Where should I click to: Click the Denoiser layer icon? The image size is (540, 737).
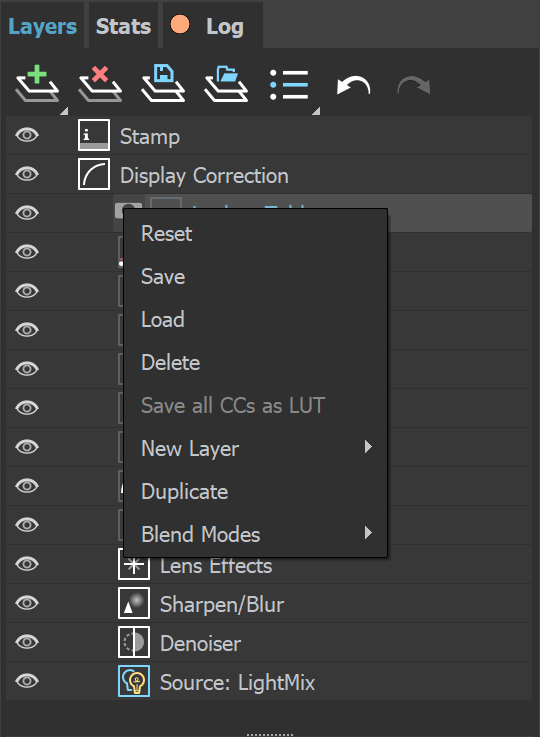134,642
